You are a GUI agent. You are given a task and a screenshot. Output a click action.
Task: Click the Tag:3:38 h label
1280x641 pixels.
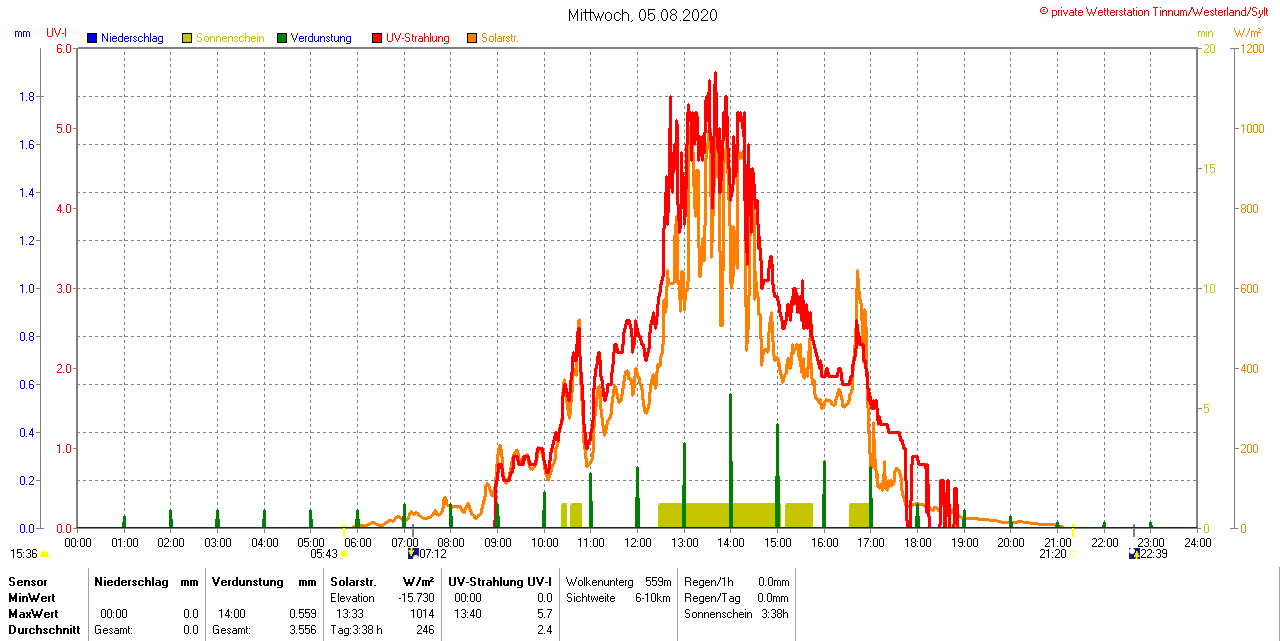pos(356,630)
